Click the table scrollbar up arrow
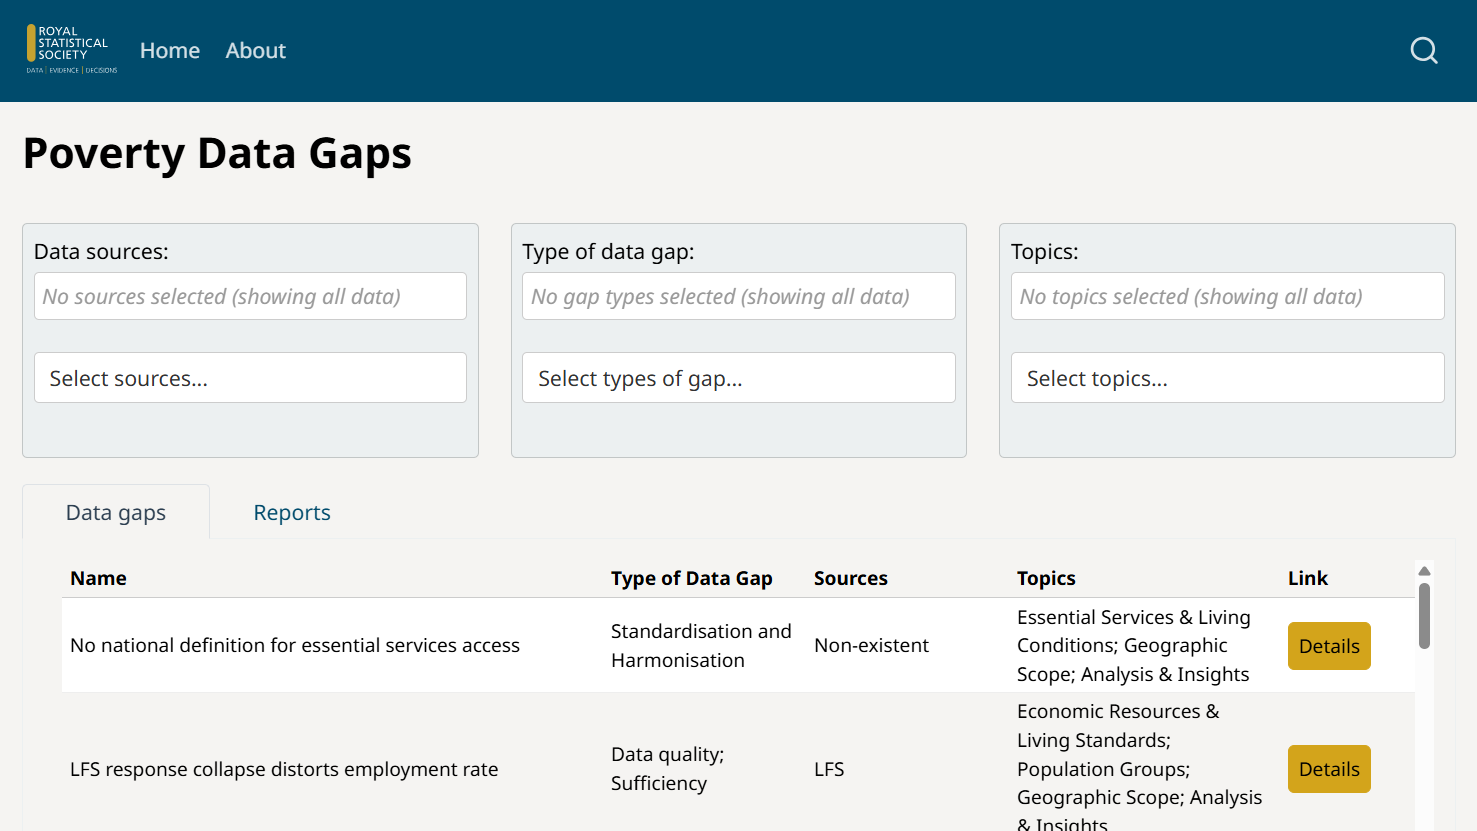This screenshot has width=1477, height=831. tap(1424, 571)
